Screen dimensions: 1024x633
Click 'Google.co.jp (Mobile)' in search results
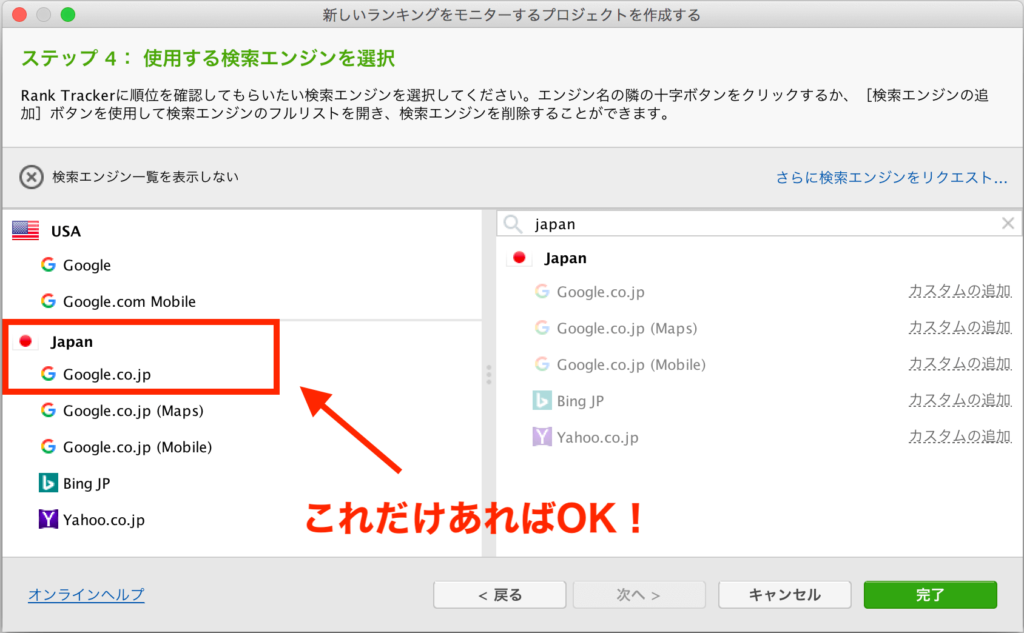point(632,365)
